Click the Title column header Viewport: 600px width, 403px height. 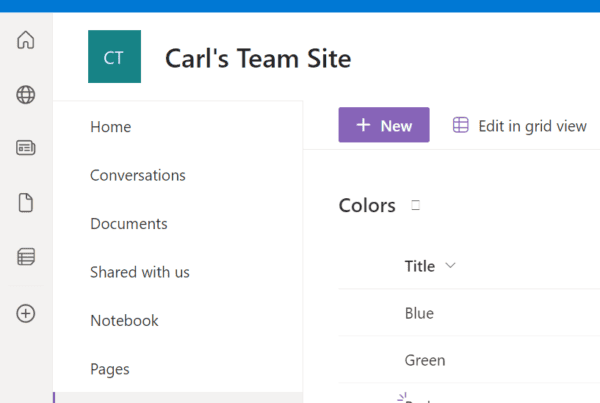click(420, 266)
